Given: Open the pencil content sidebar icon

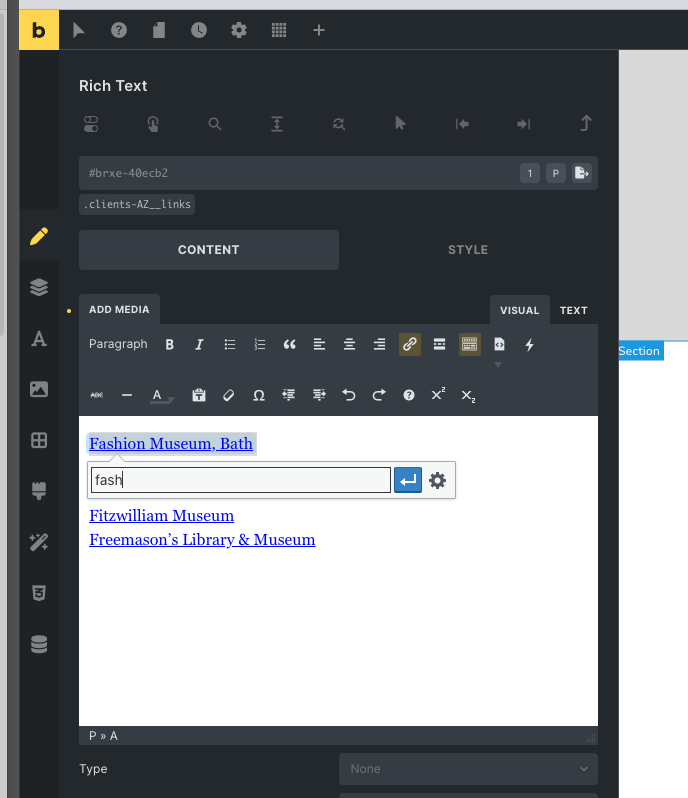Looking at the screenshot, I should (39, 236).
